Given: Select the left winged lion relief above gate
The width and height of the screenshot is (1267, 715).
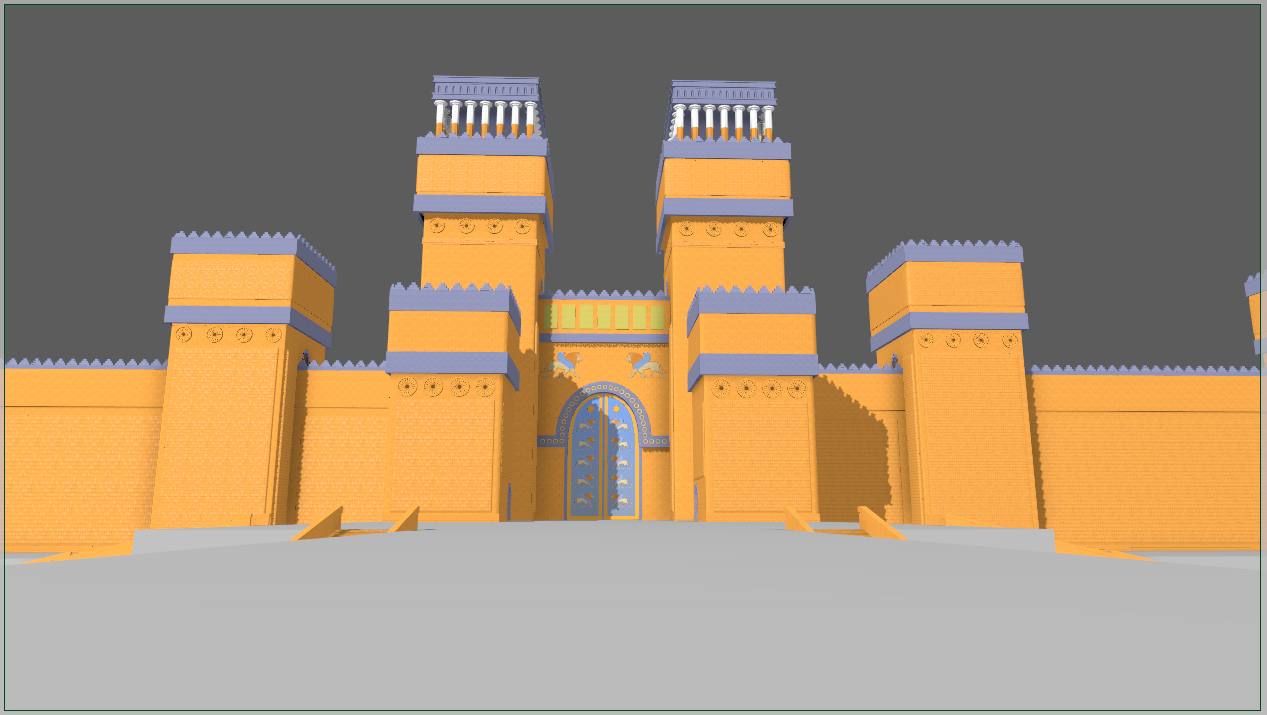Looking at the screenshot, I should coord(562,364).
